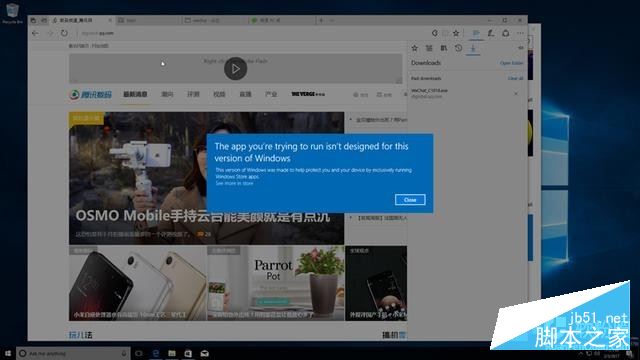Open the Edge Hub icon in toolbar
This screenshot has width=640, height=360.
[x=476, y=33]
